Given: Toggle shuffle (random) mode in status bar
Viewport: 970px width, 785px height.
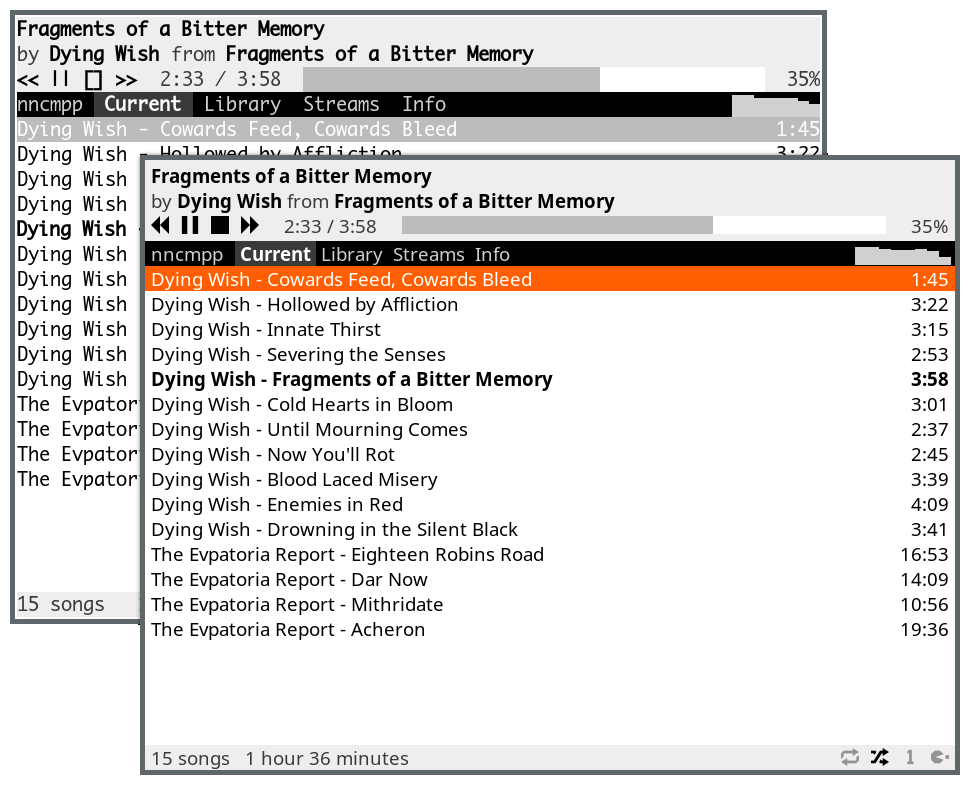Looking at the screenshot, I should click(879, 757).
